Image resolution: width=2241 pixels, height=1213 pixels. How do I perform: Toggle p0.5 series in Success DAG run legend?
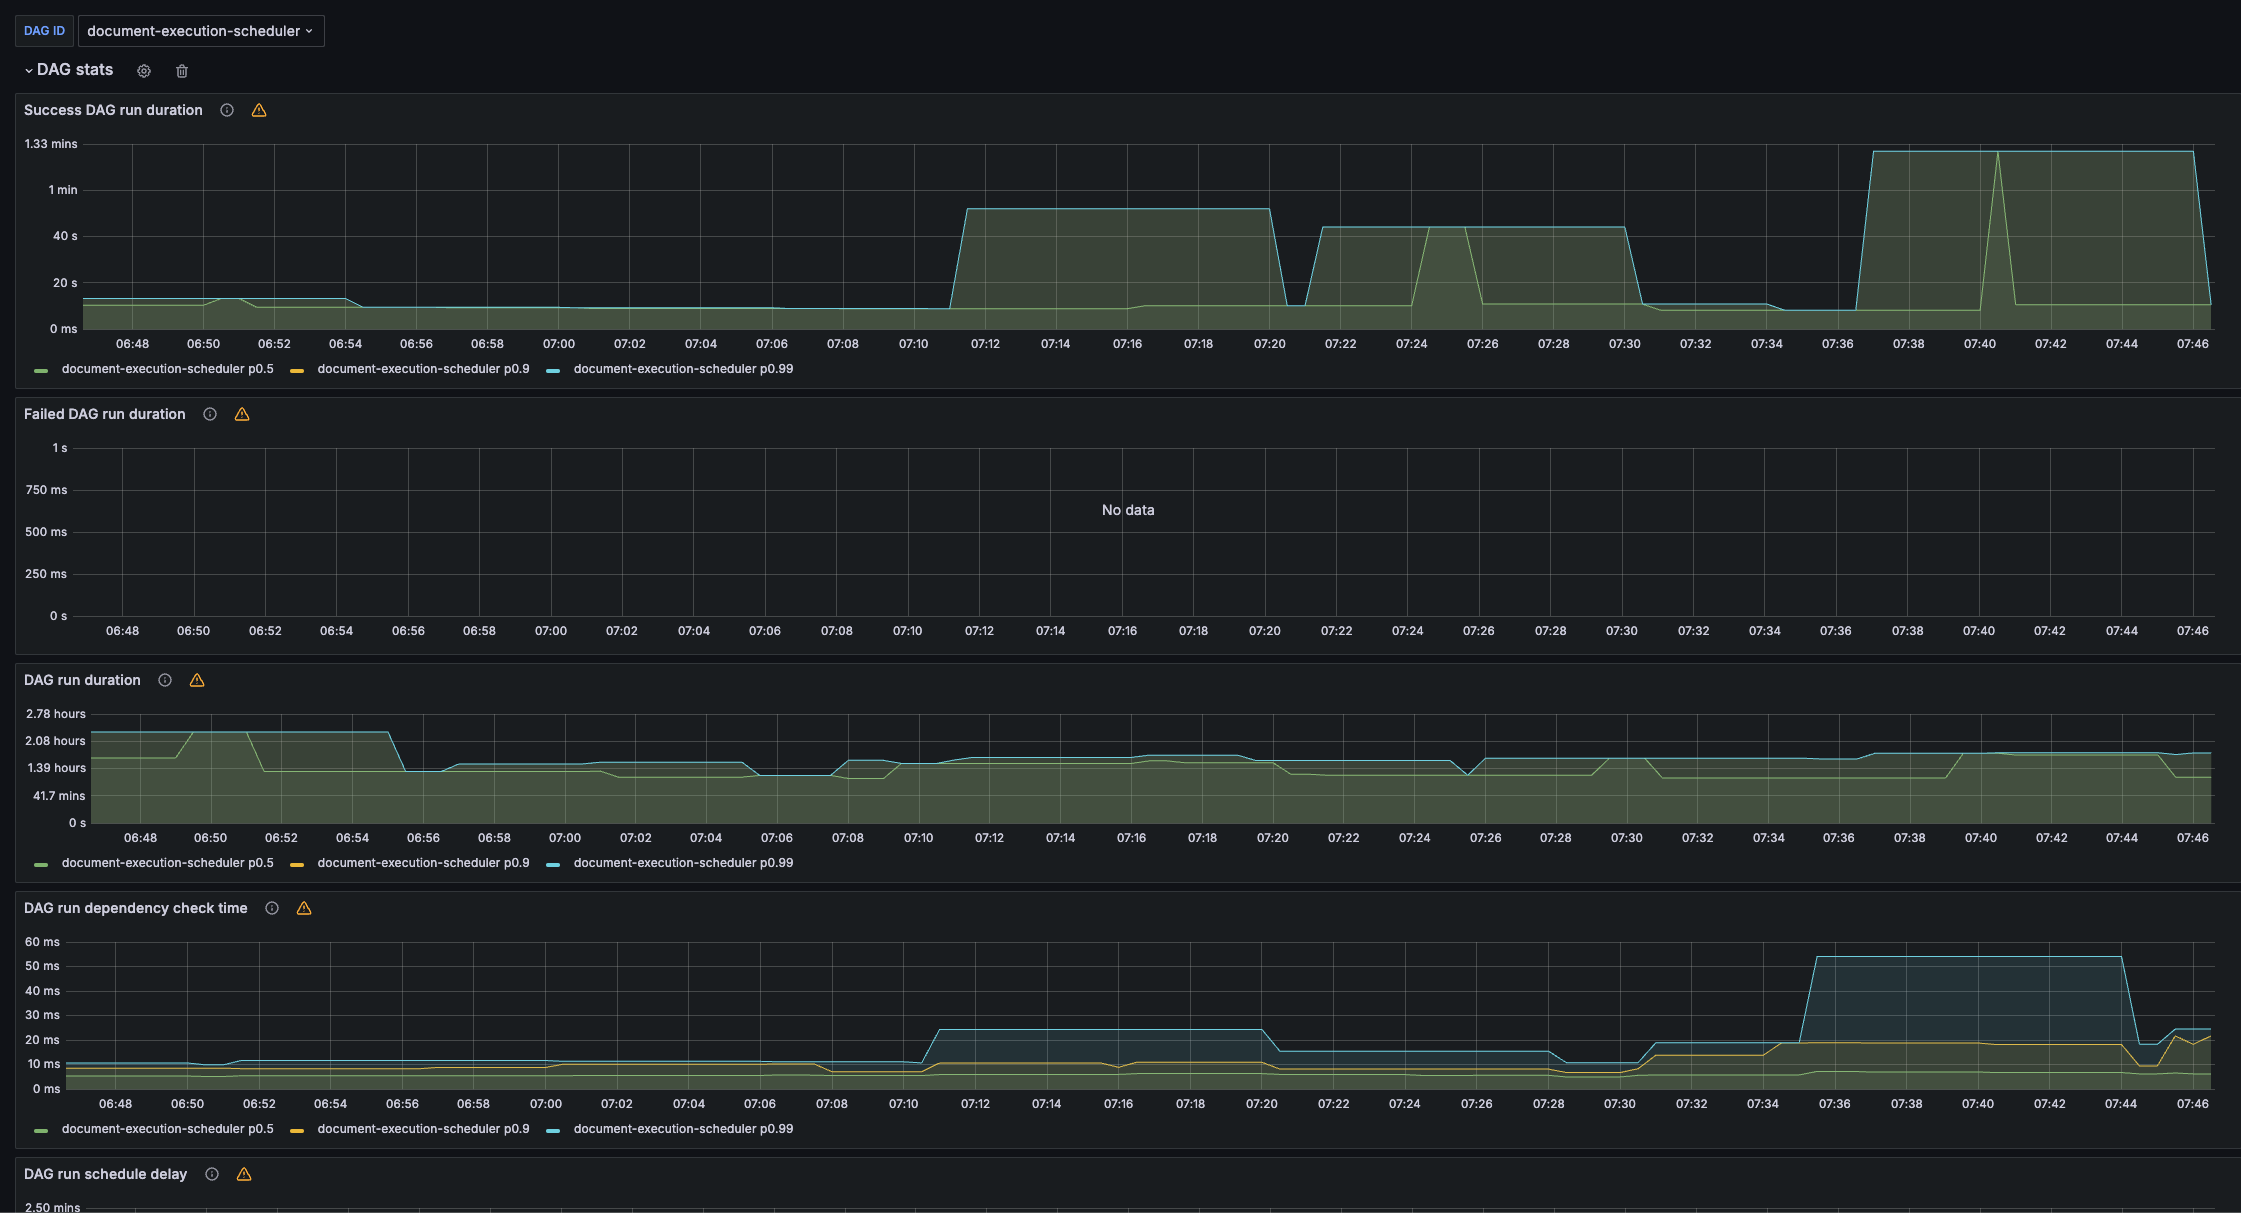click(167, 369)
